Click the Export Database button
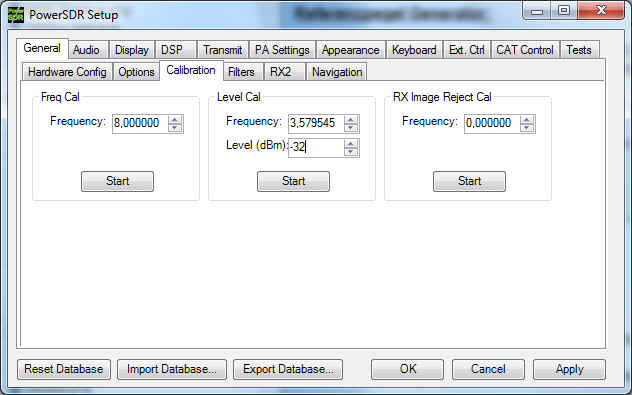 click(x=288, y=369)
